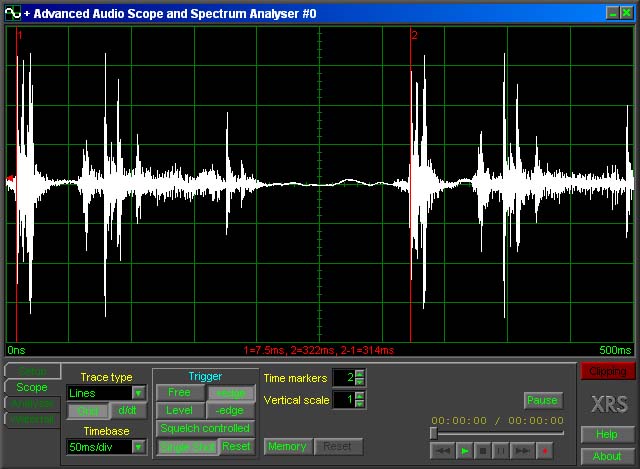Select the Scope tab
Screen dimensions: 640x469
click(32, 387)
